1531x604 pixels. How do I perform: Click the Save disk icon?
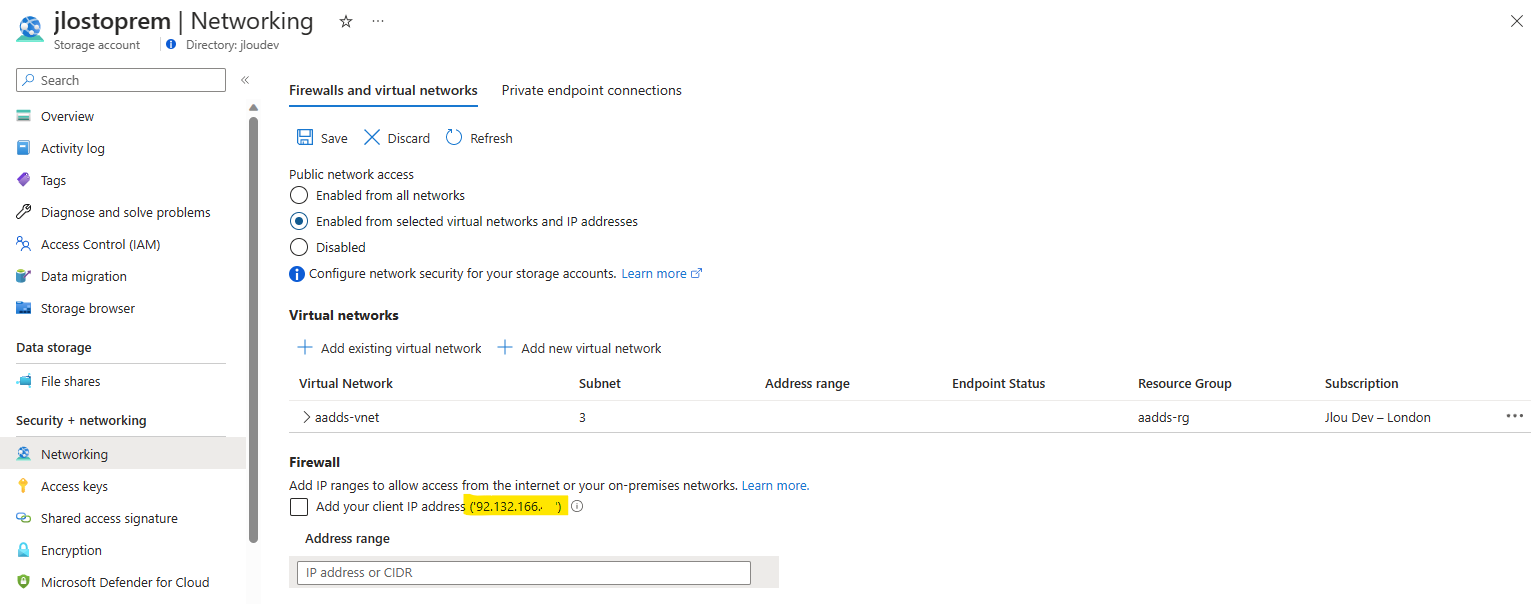(305, 138)
